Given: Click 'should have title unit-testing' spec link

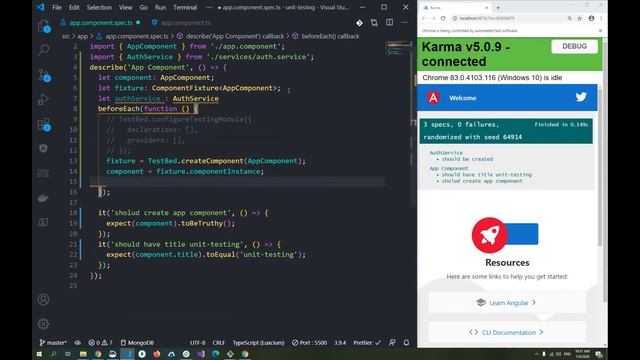Looking at the screenshot, I should [487, 175].
